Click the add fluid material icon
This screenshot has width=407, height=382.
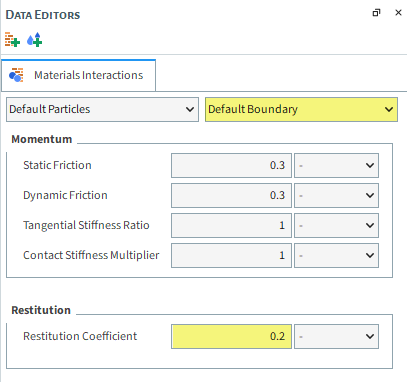coord(35,40)
